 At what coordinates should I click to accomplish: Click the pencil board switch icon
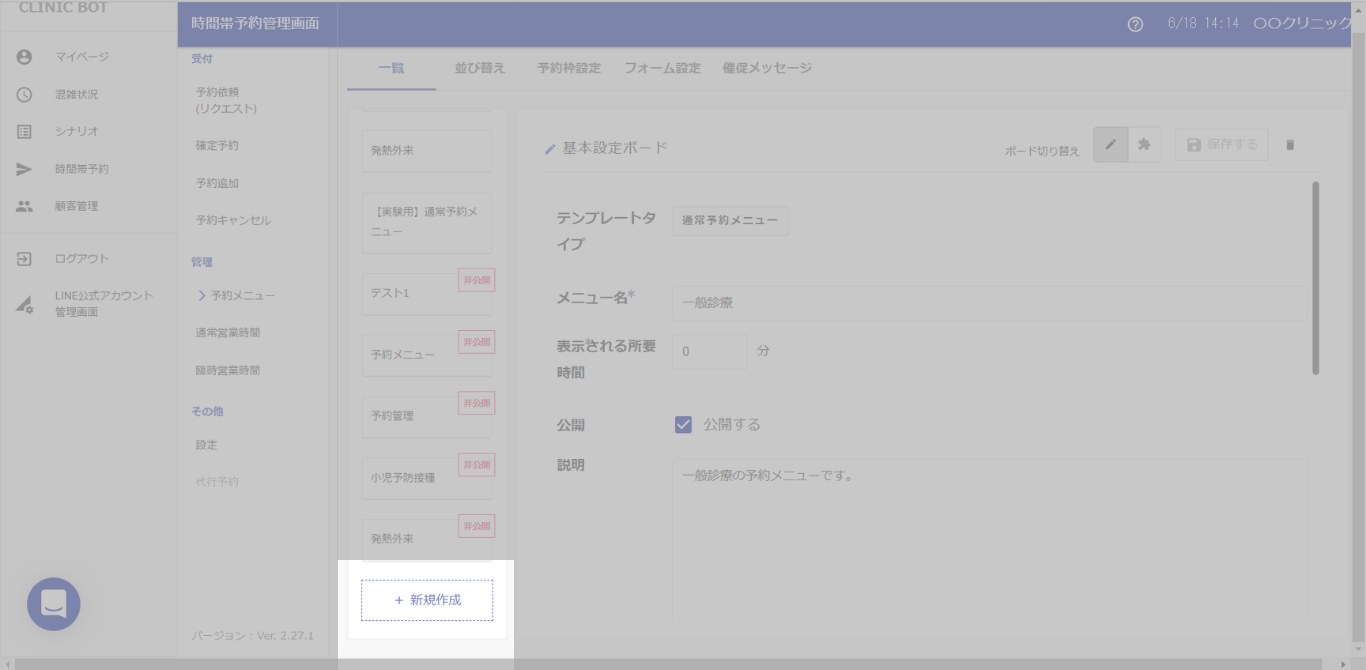pos(1110,145)
